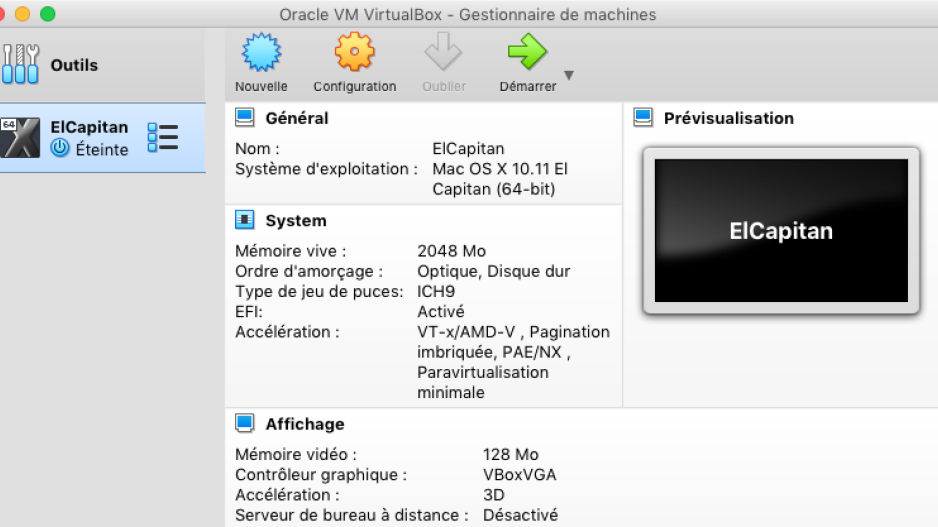This screenshot has height=527, width=938.
Task: Click the 'ICH9' chipset value
Action: point(436,291)
